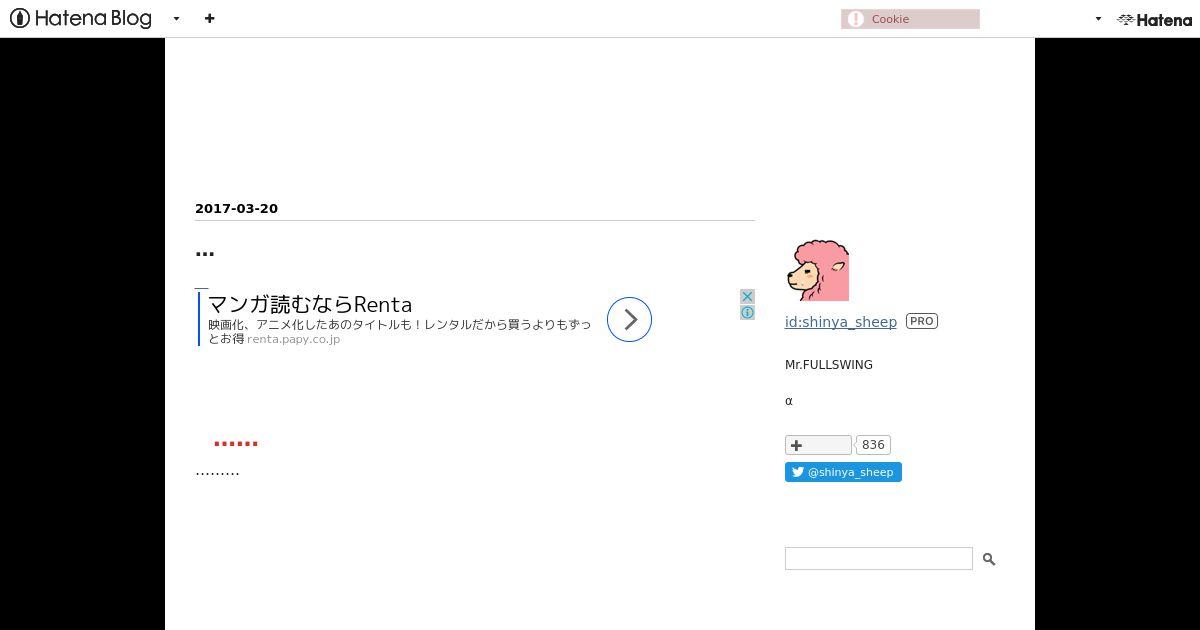1200x630 pixels.
Task: Focus the blog search input field
Action: tap(878, 558)
